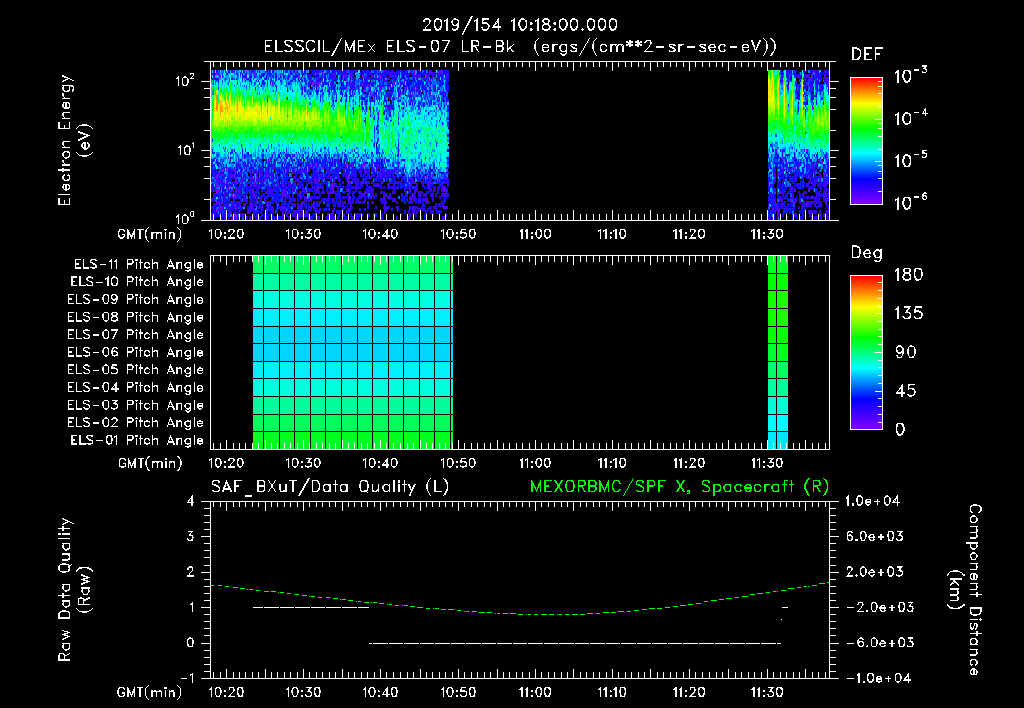
Task: Click the Deg pitch angle color bar
Action: (x=866, y=353)
